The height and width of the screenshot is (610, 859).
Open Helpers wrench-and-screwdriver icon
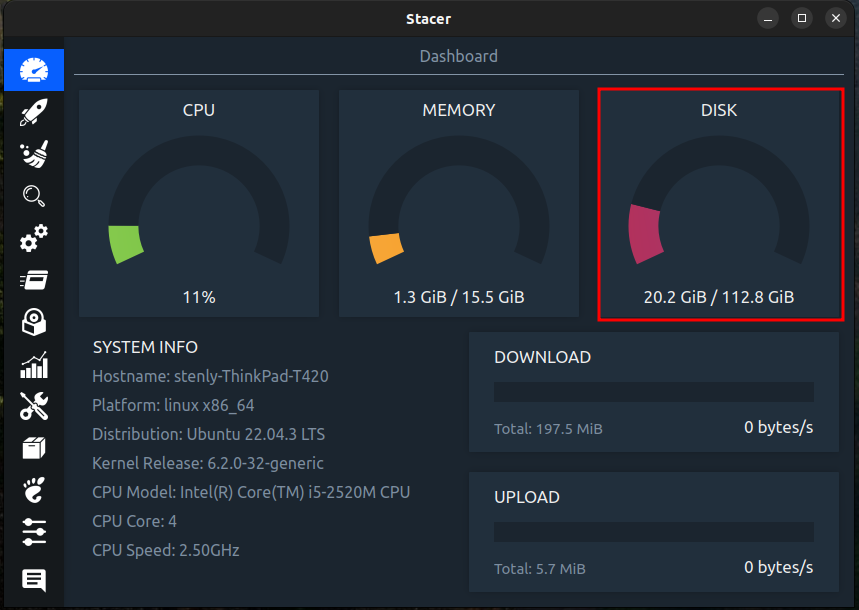coord(34,406)
